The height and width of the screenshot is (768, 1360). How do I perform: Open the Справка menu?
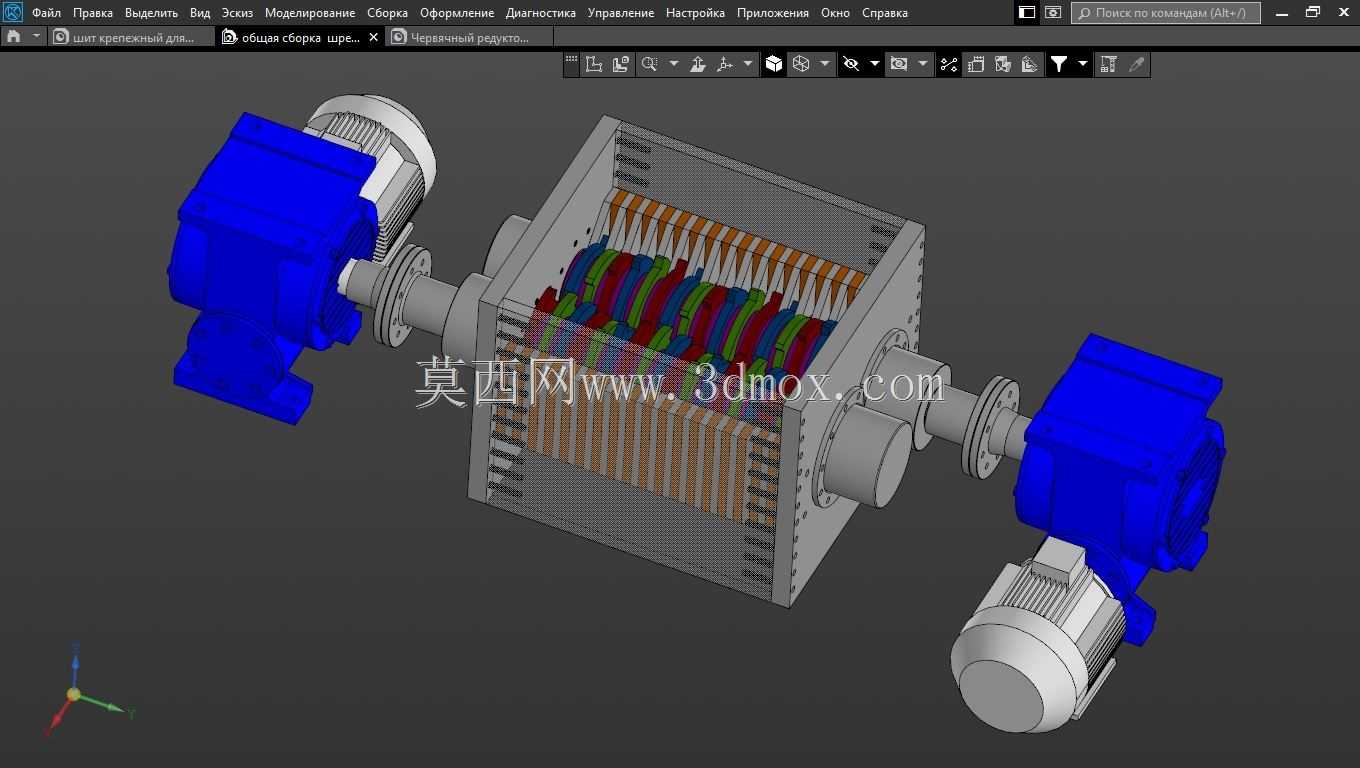pyautogui.click(x=885, y=13)
